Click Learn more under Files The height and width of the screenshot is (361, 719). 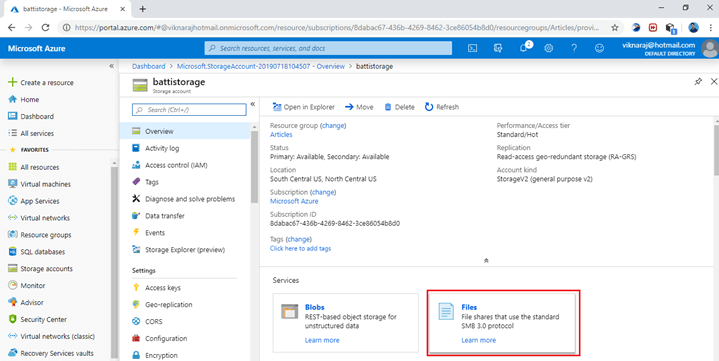click(x=478, y=340)
